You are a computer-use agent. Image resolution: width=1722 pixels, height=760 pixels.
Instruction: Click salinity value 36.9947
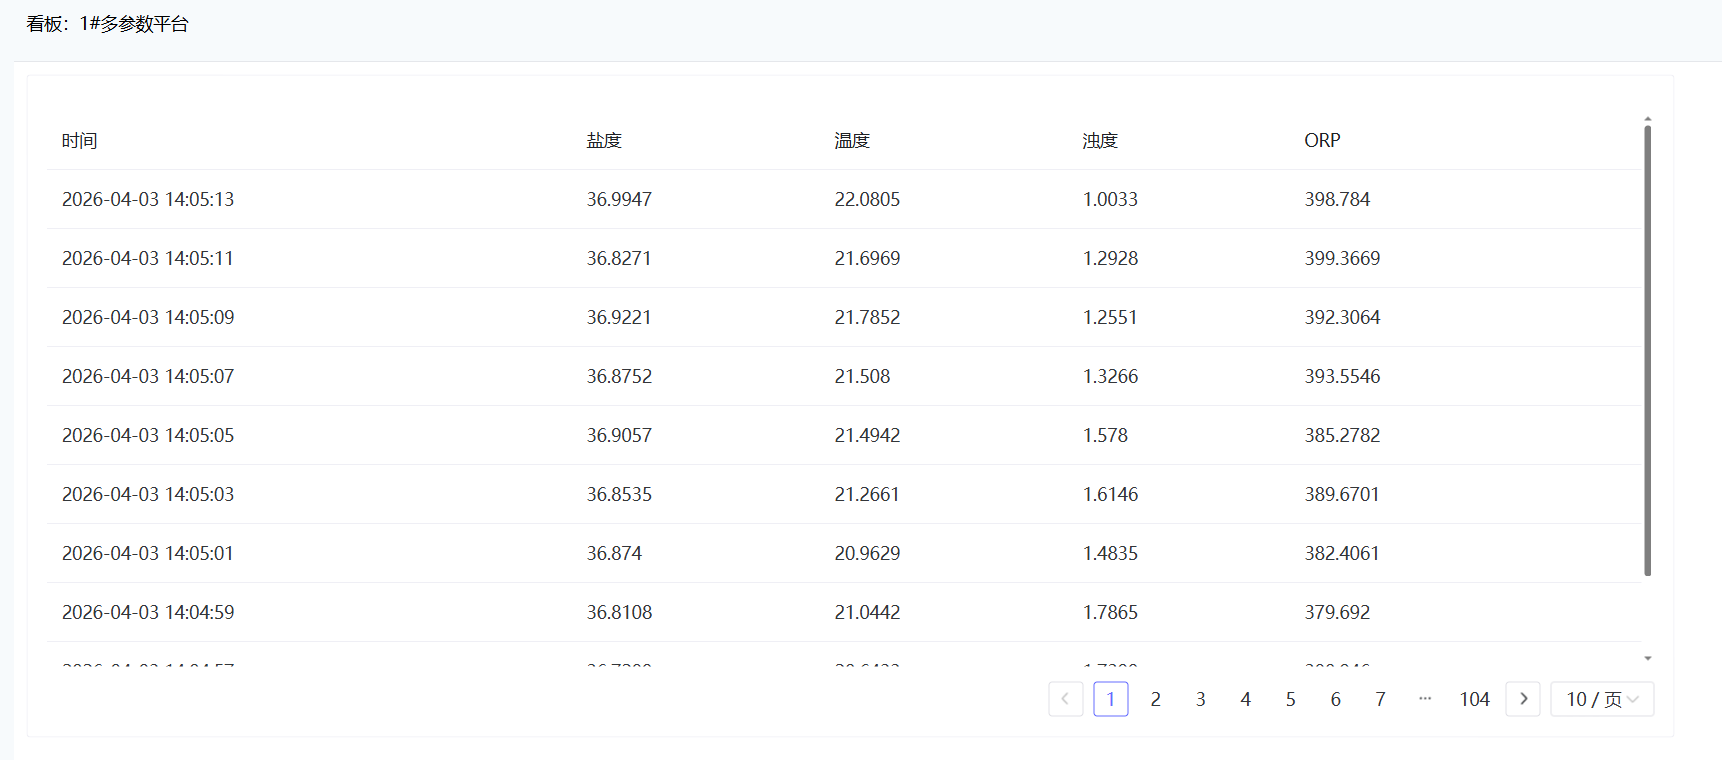(619, 199)
